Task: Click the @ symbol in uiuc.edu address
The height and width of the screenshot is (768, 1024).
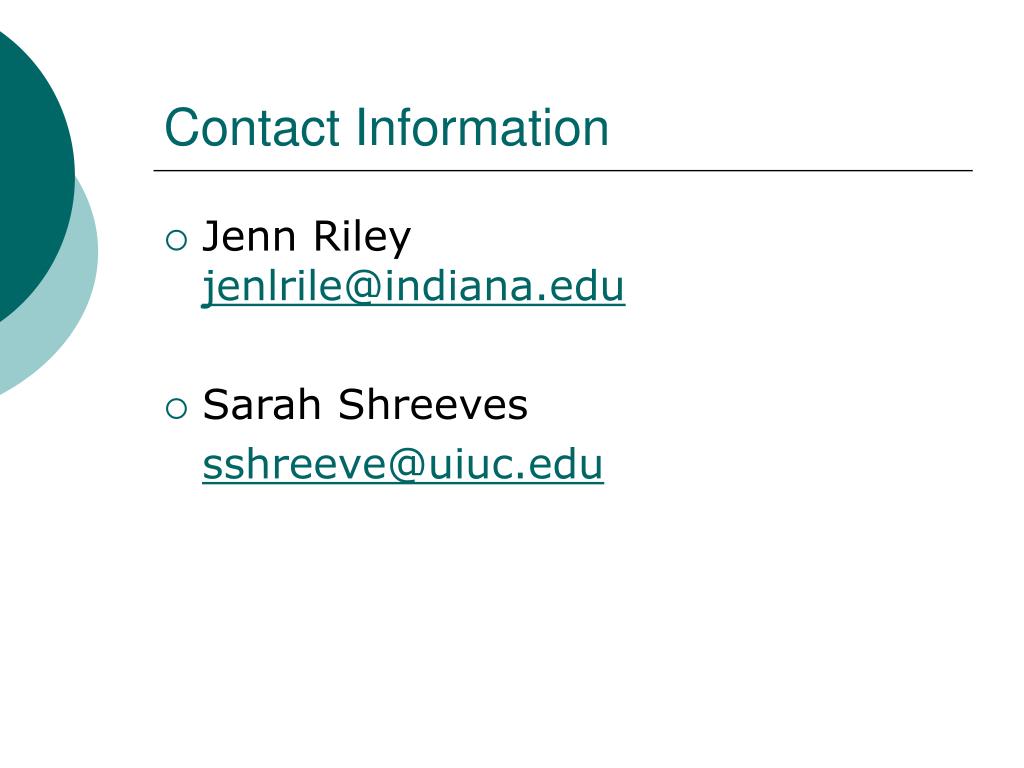Action: point(406,466)
